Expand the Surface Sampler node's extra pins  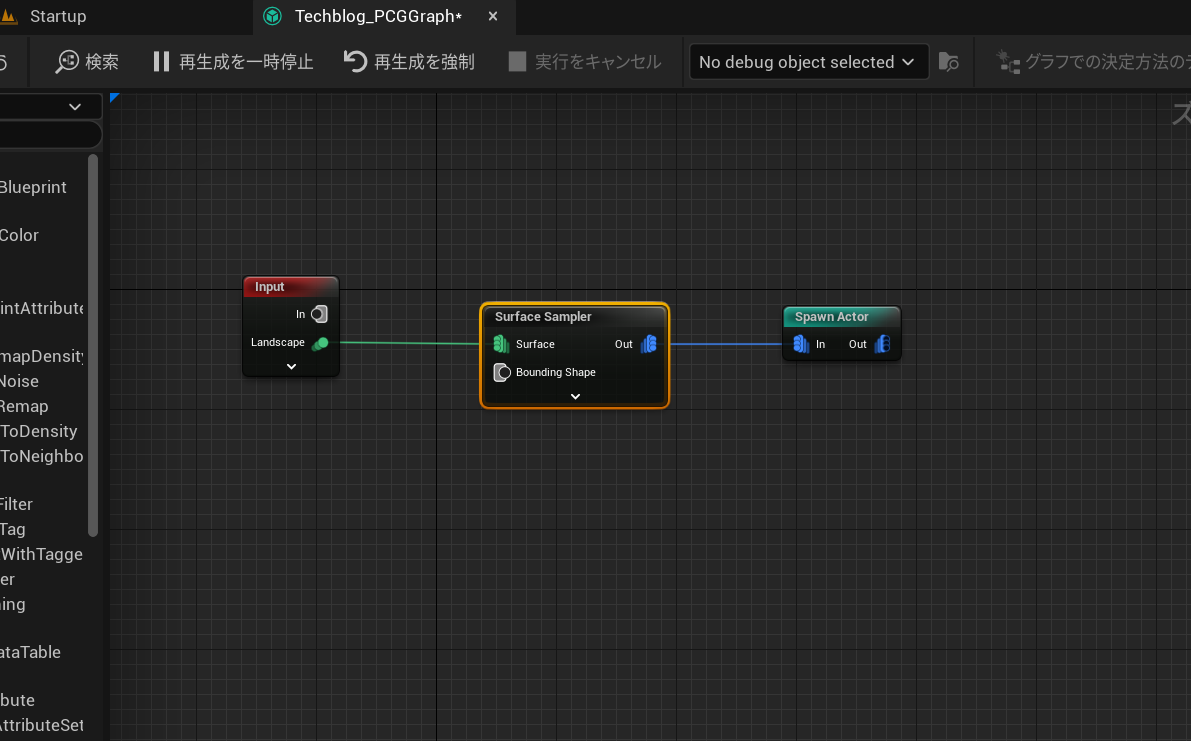pos(575,396)
